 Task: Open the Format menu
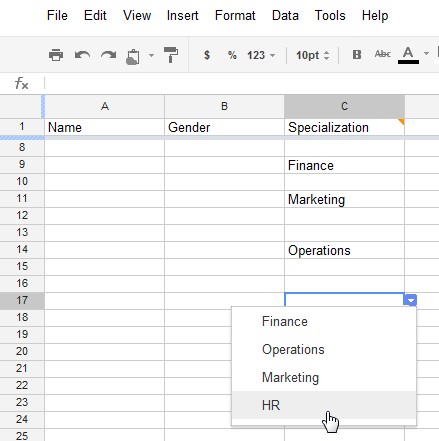tap(235, 15)
